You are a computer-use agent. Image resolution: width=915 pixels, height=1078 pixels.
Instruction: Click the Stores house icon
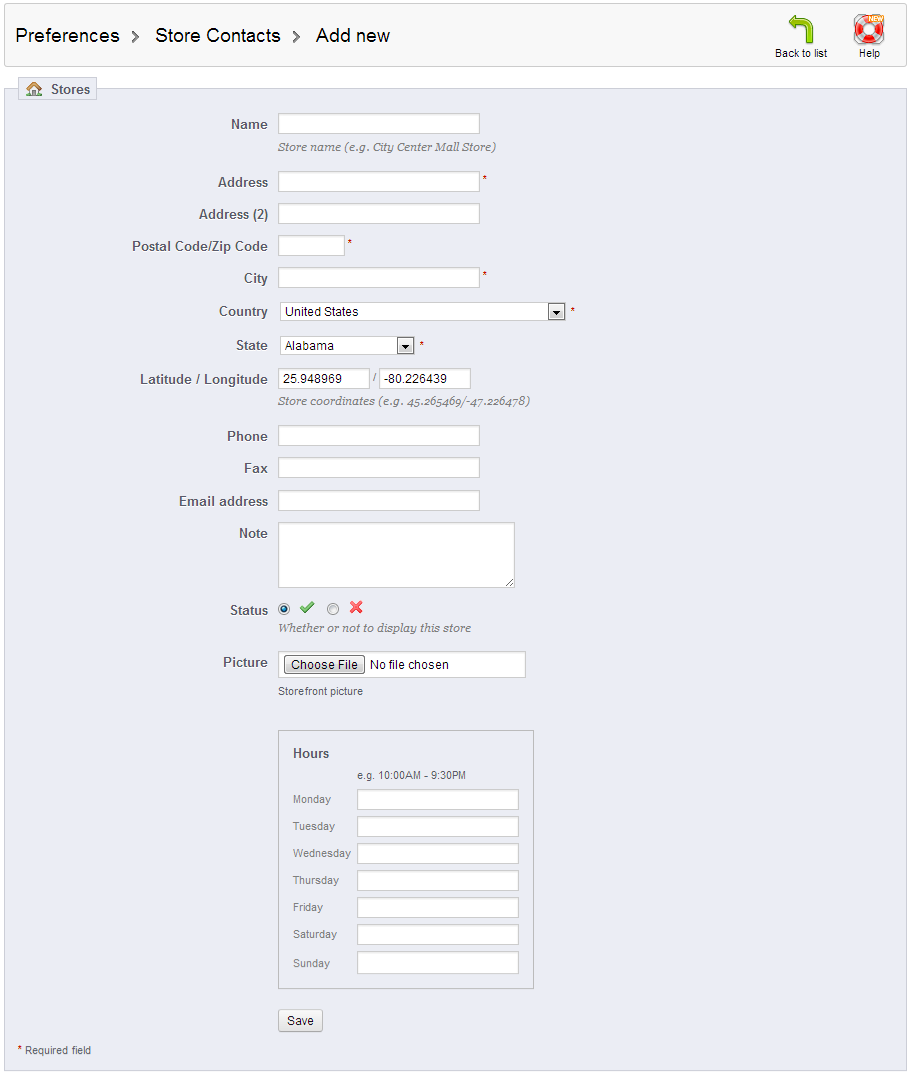click(35, 89)
